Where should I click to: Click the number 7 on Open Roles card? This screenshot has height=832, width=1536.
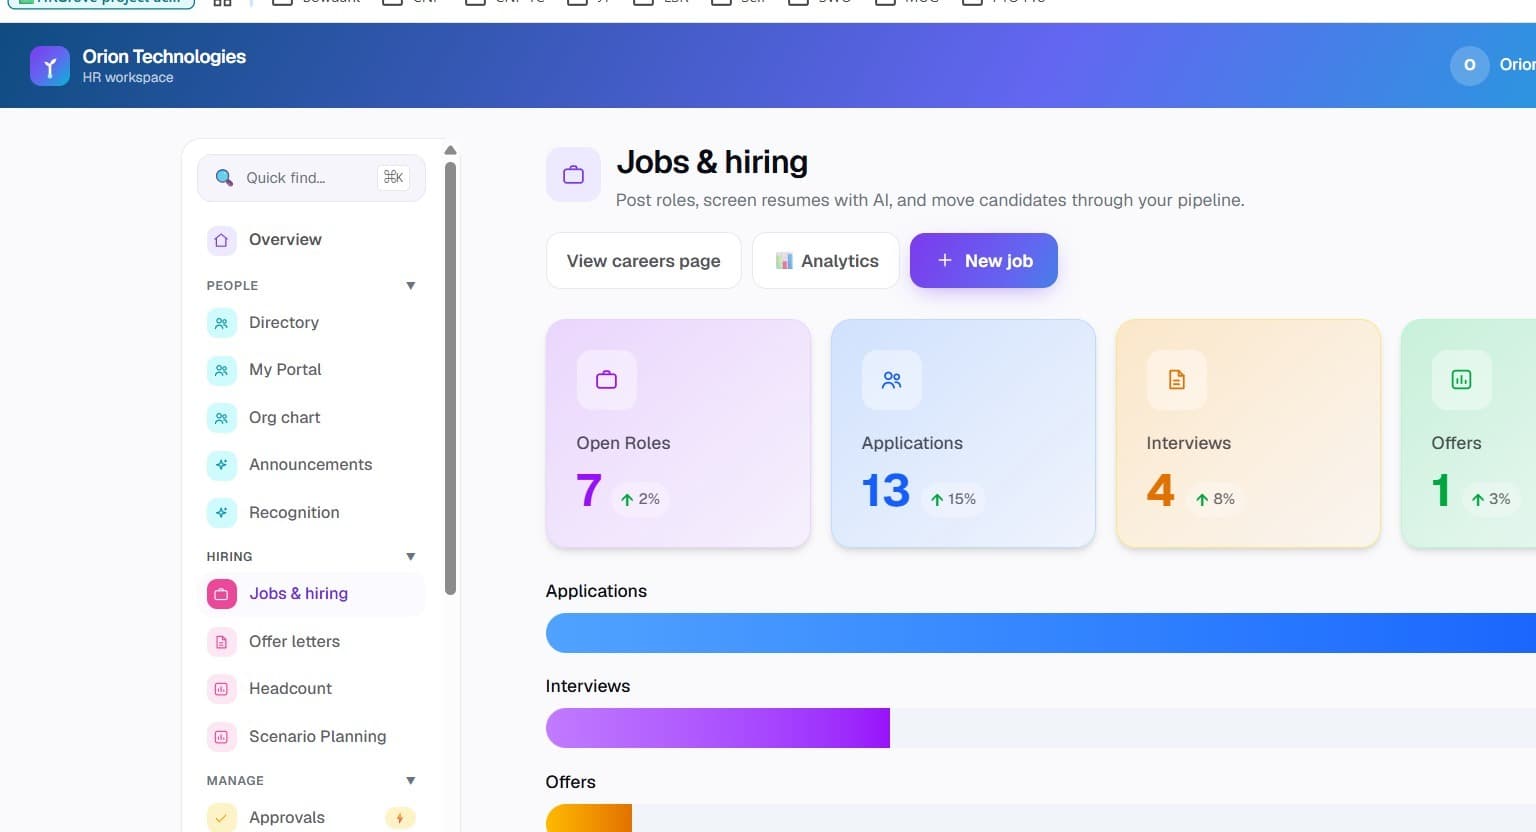(589, 491)
